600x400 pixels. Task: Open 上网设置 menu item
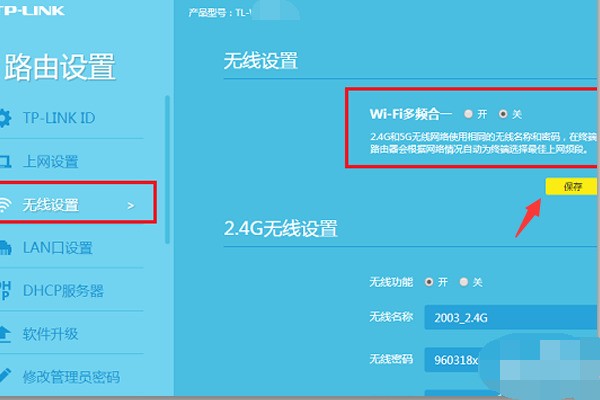pos(51,162)
